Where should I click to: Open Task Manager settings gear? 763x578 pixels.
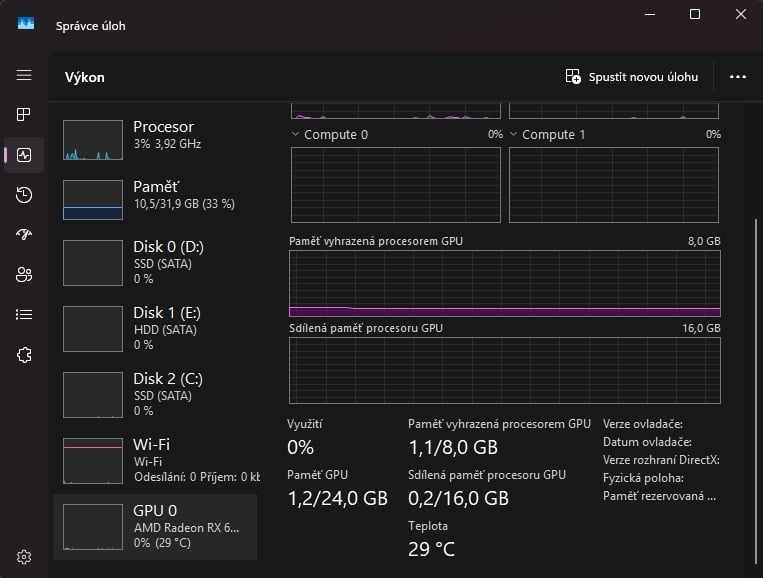[x=24, y=557]
